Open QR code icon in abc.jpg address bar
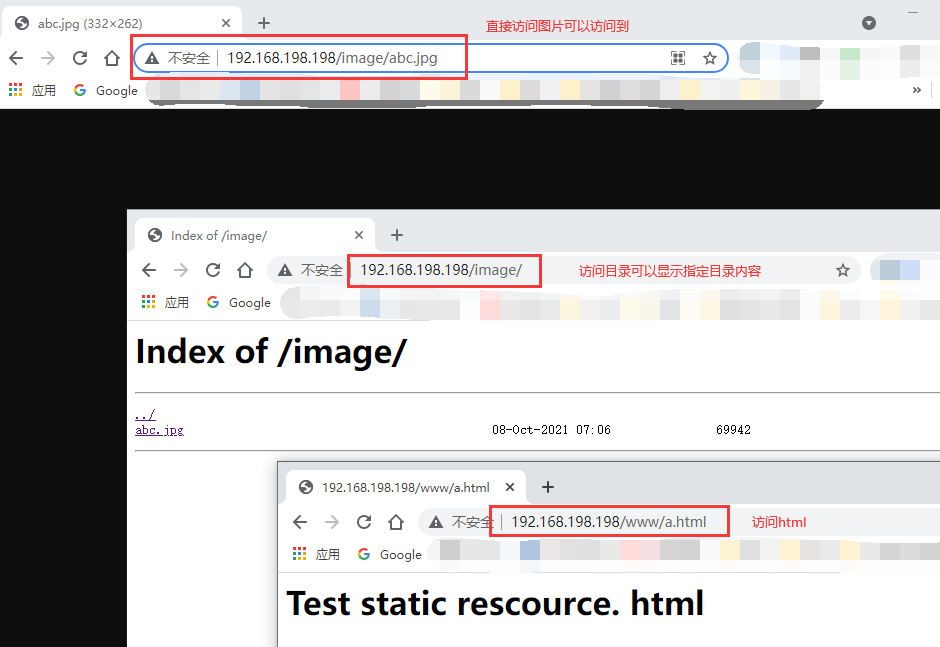Screen dimensions: 940x647 click(678, 58)
